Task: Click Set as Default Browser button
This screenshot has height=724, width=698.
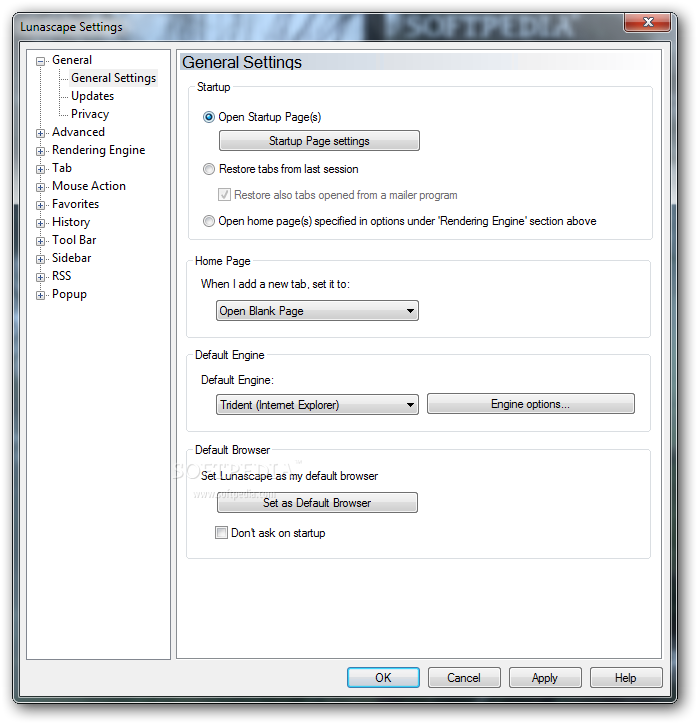Action: (317, 503)
